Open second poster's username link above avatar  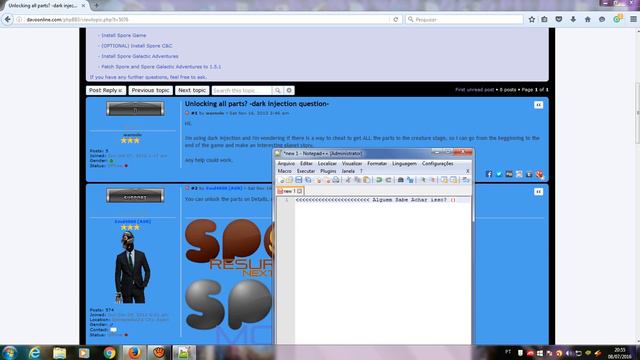click(x=133, y=221)
